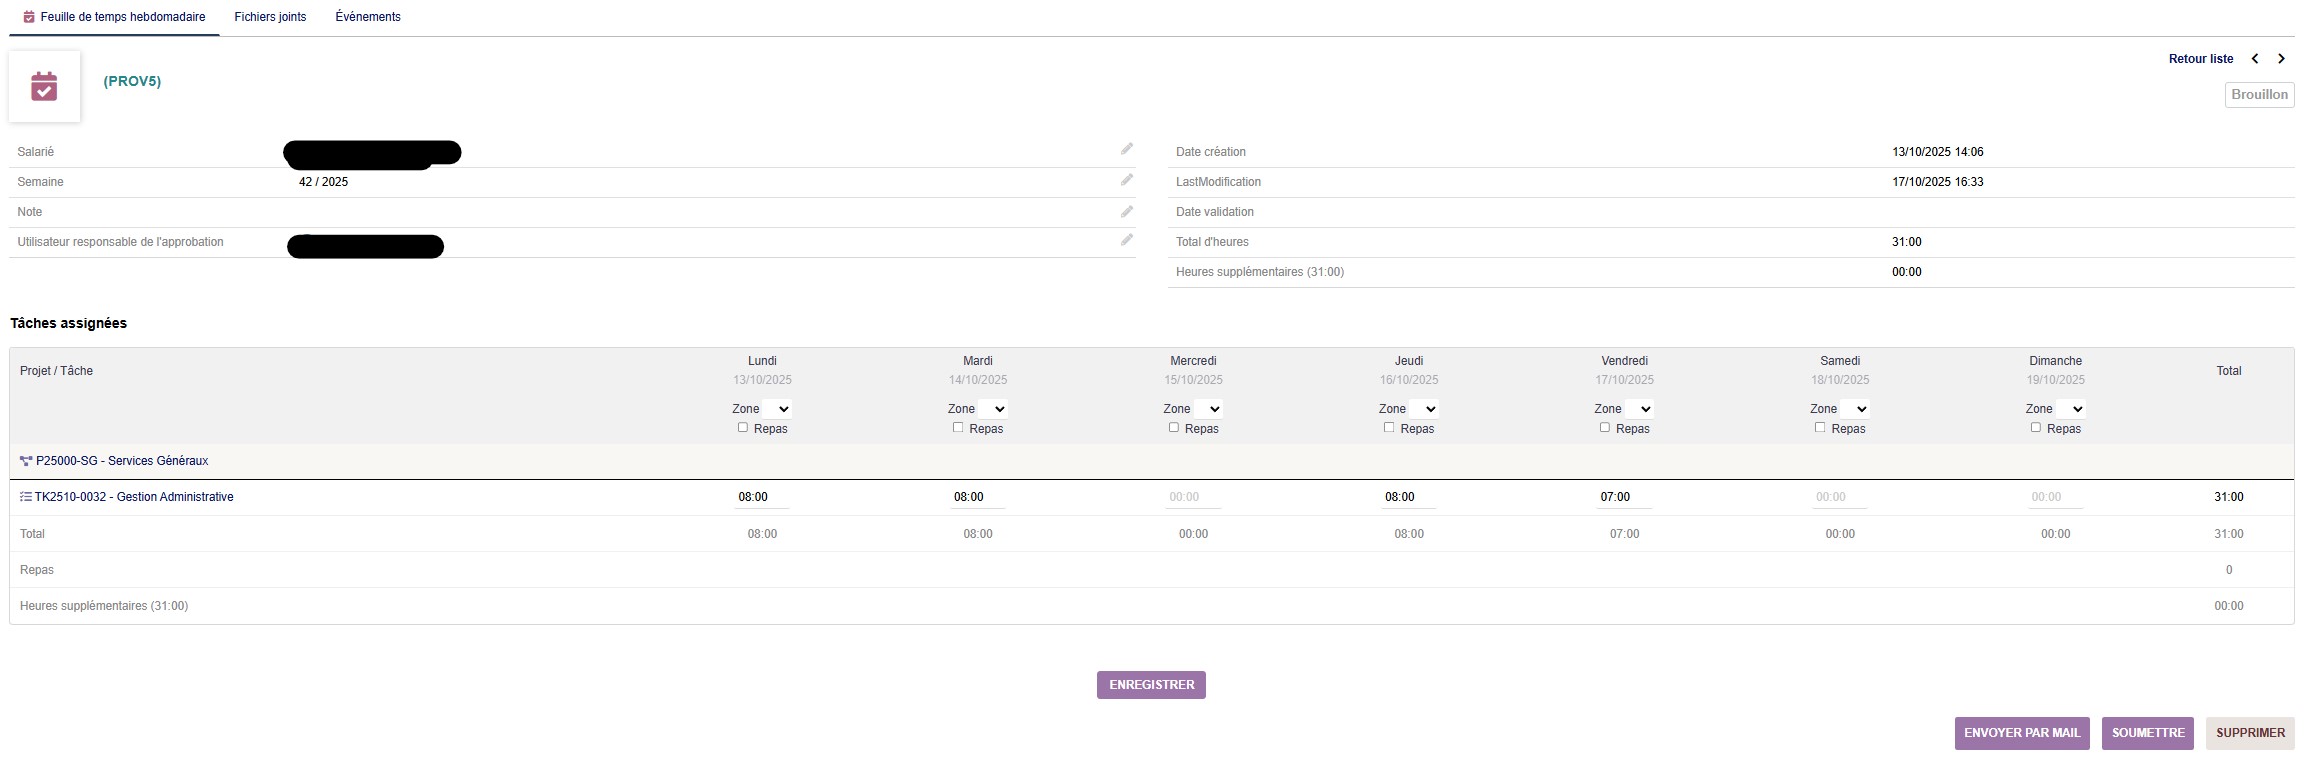Open Zone dropdown for Lundi
This screenshot has width=2310, height=762.
[777, 409]
